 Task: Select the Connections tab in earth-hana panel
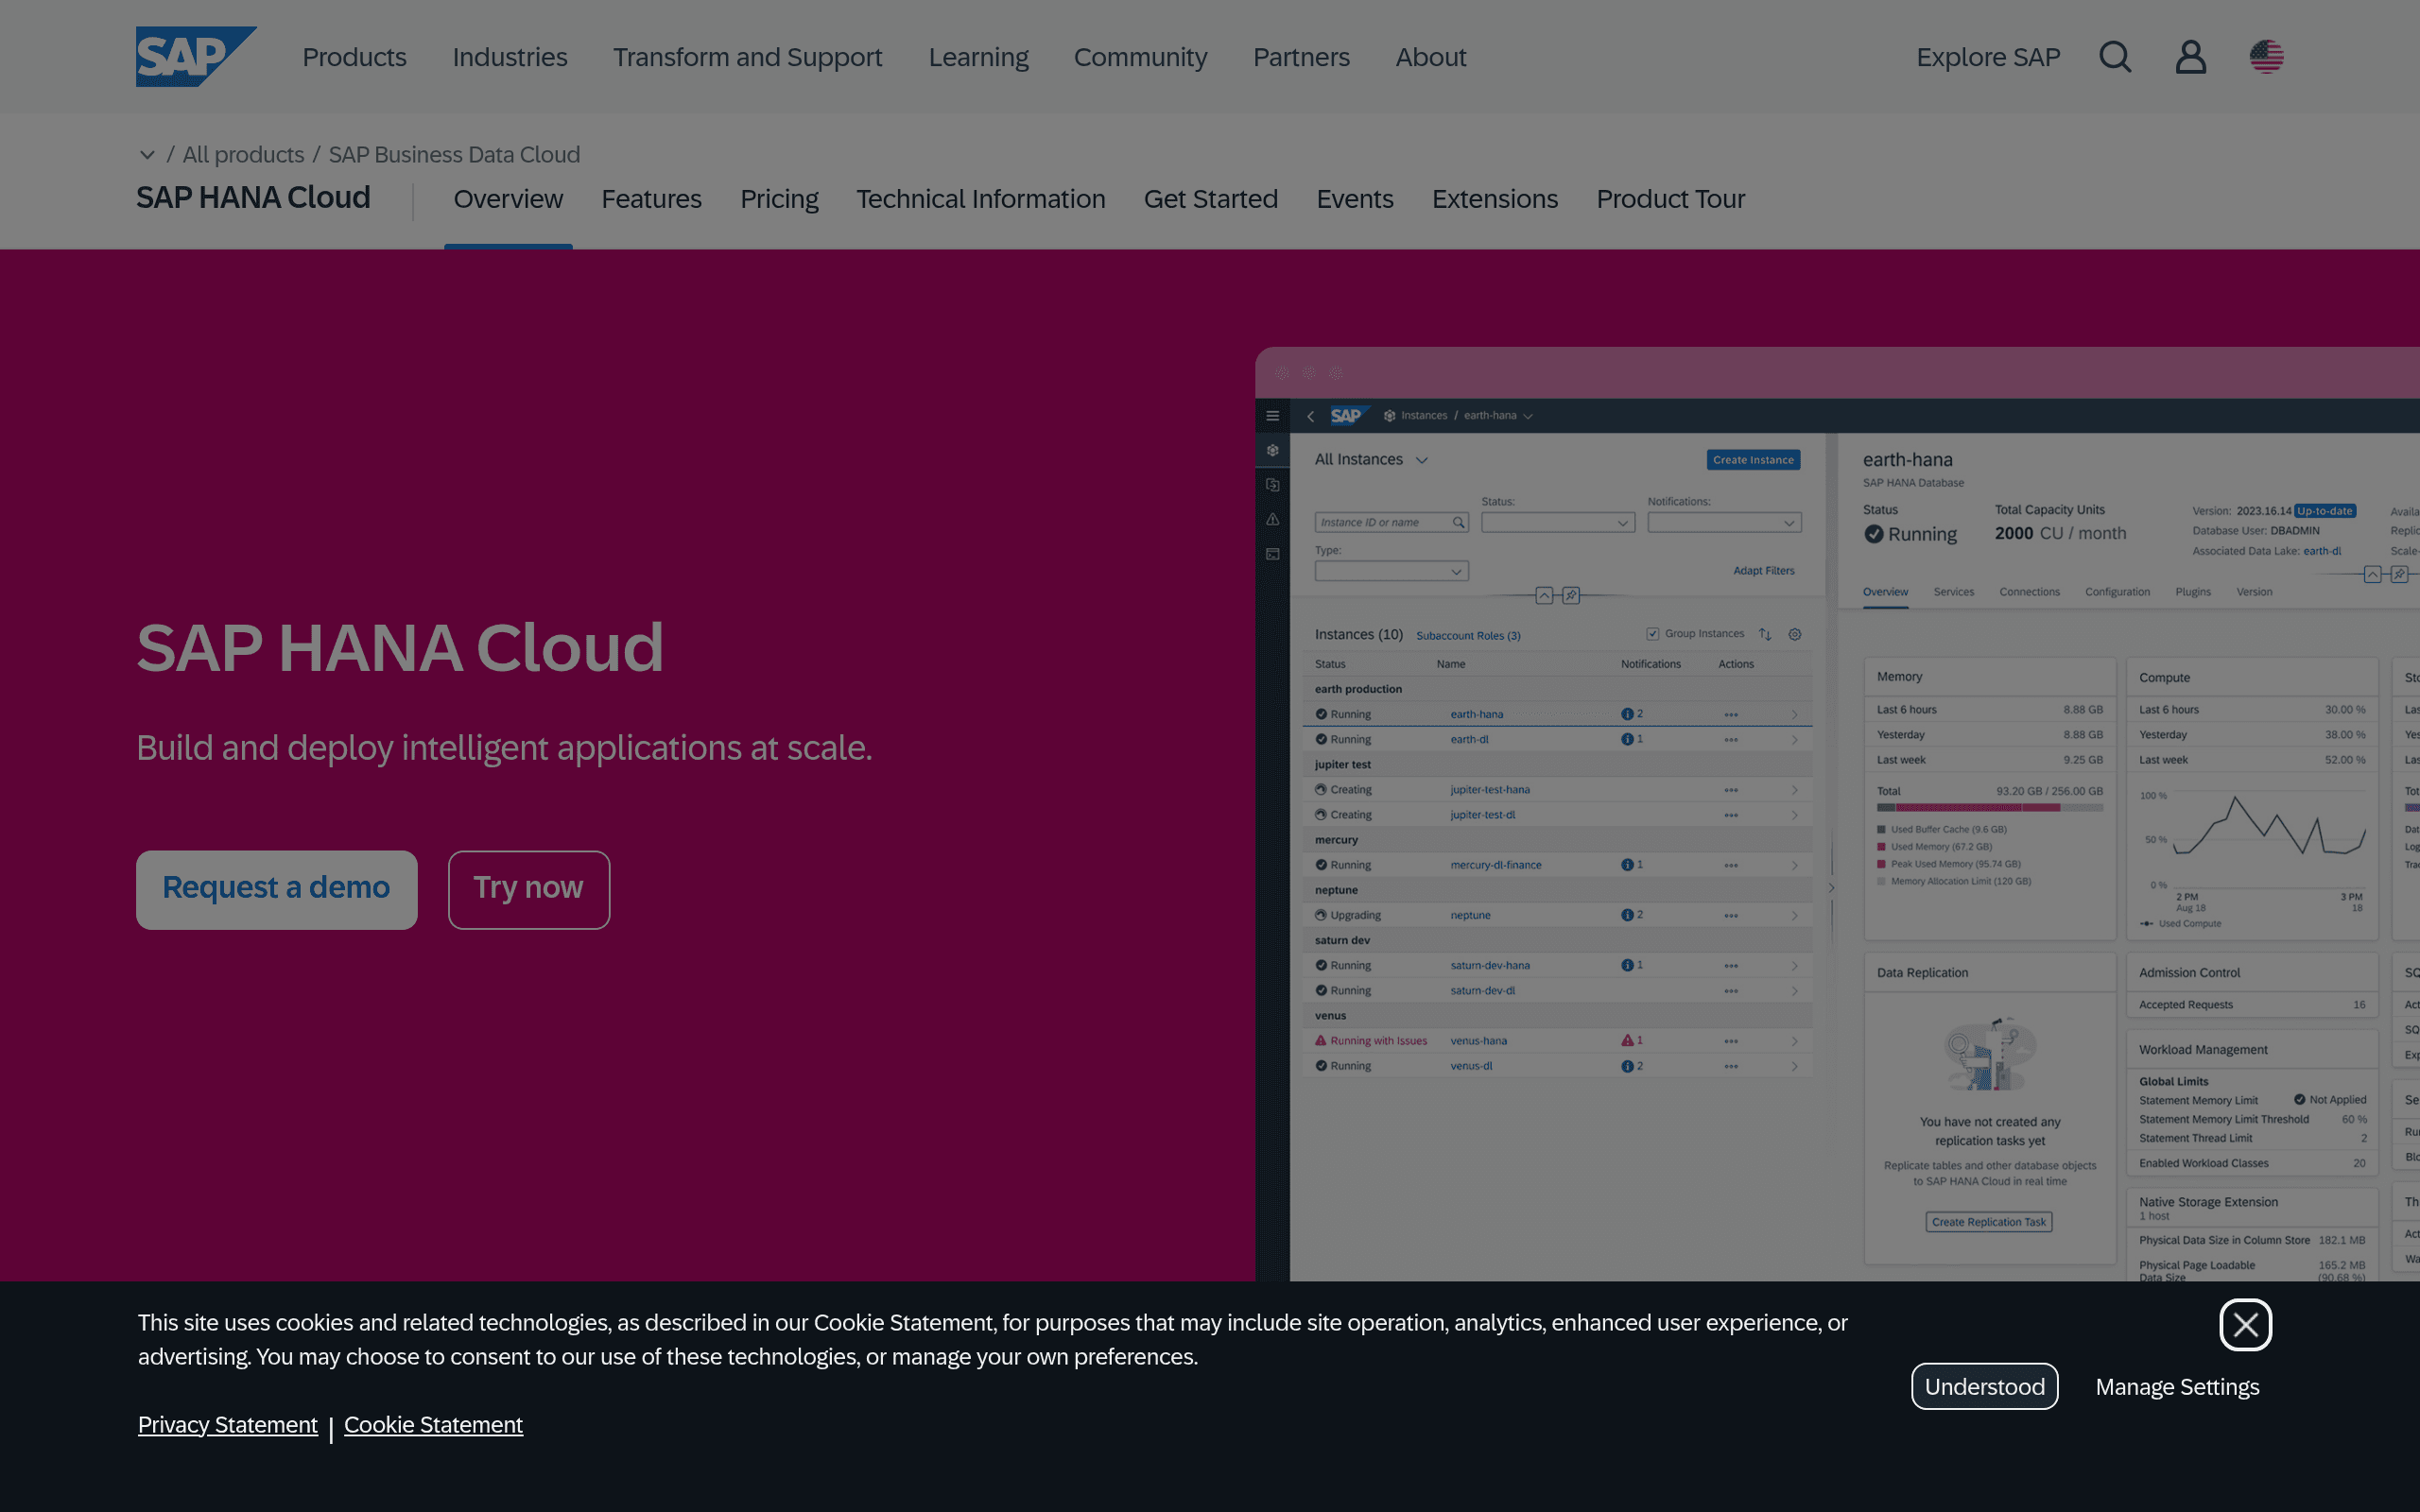tap(2029, 592)
